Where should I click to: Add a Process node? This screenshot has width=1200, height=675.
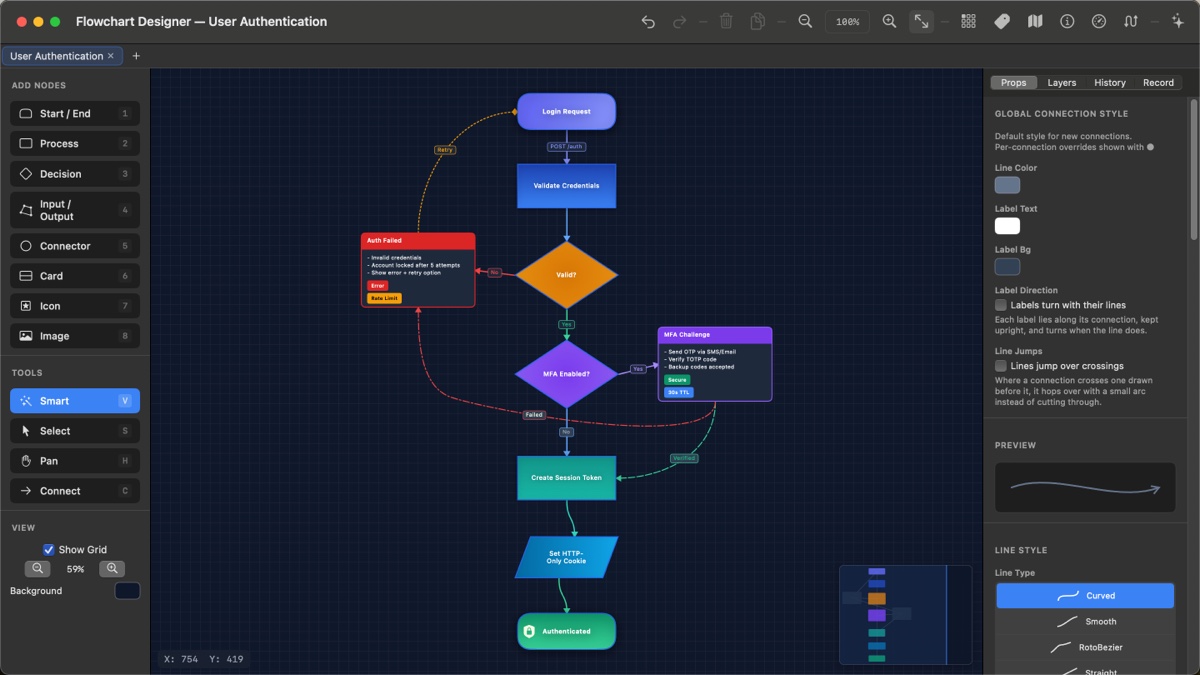[x=75, y=144]
